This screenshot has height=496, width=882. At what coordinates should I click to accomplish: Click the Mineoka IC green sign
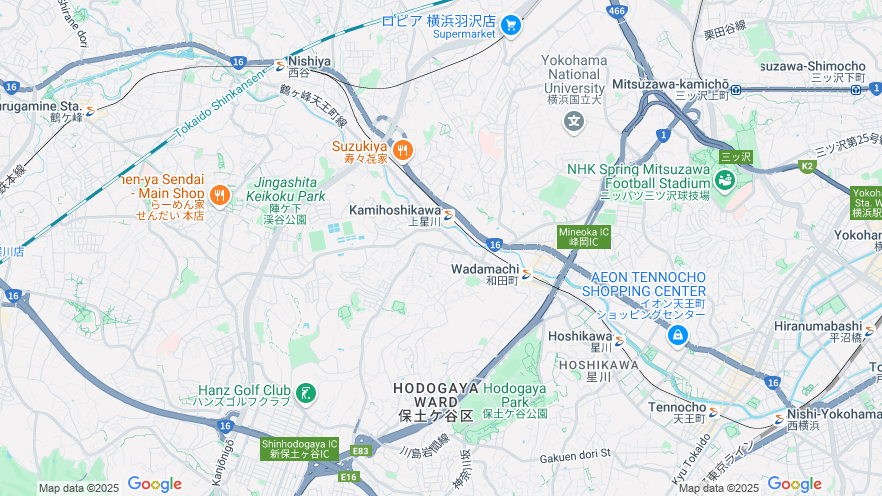[584, 237]
